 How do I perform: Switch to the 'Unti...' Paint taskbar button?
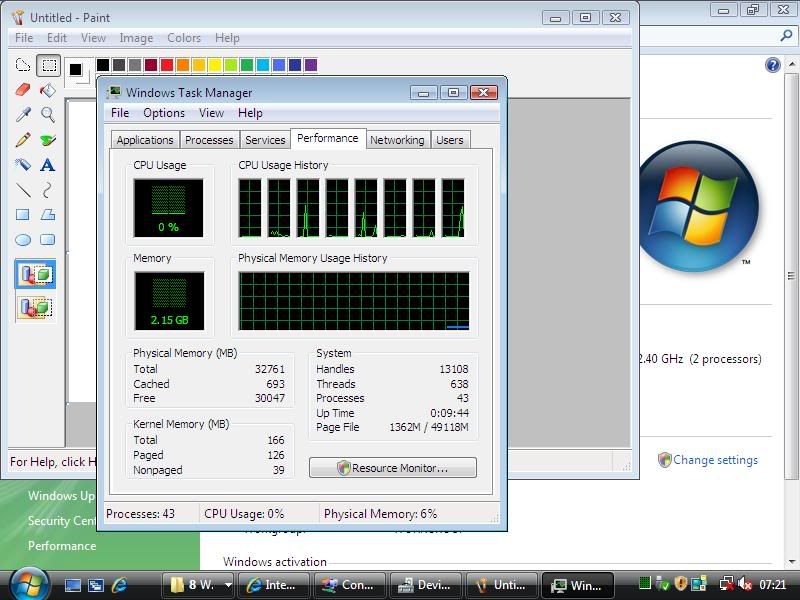501,585
